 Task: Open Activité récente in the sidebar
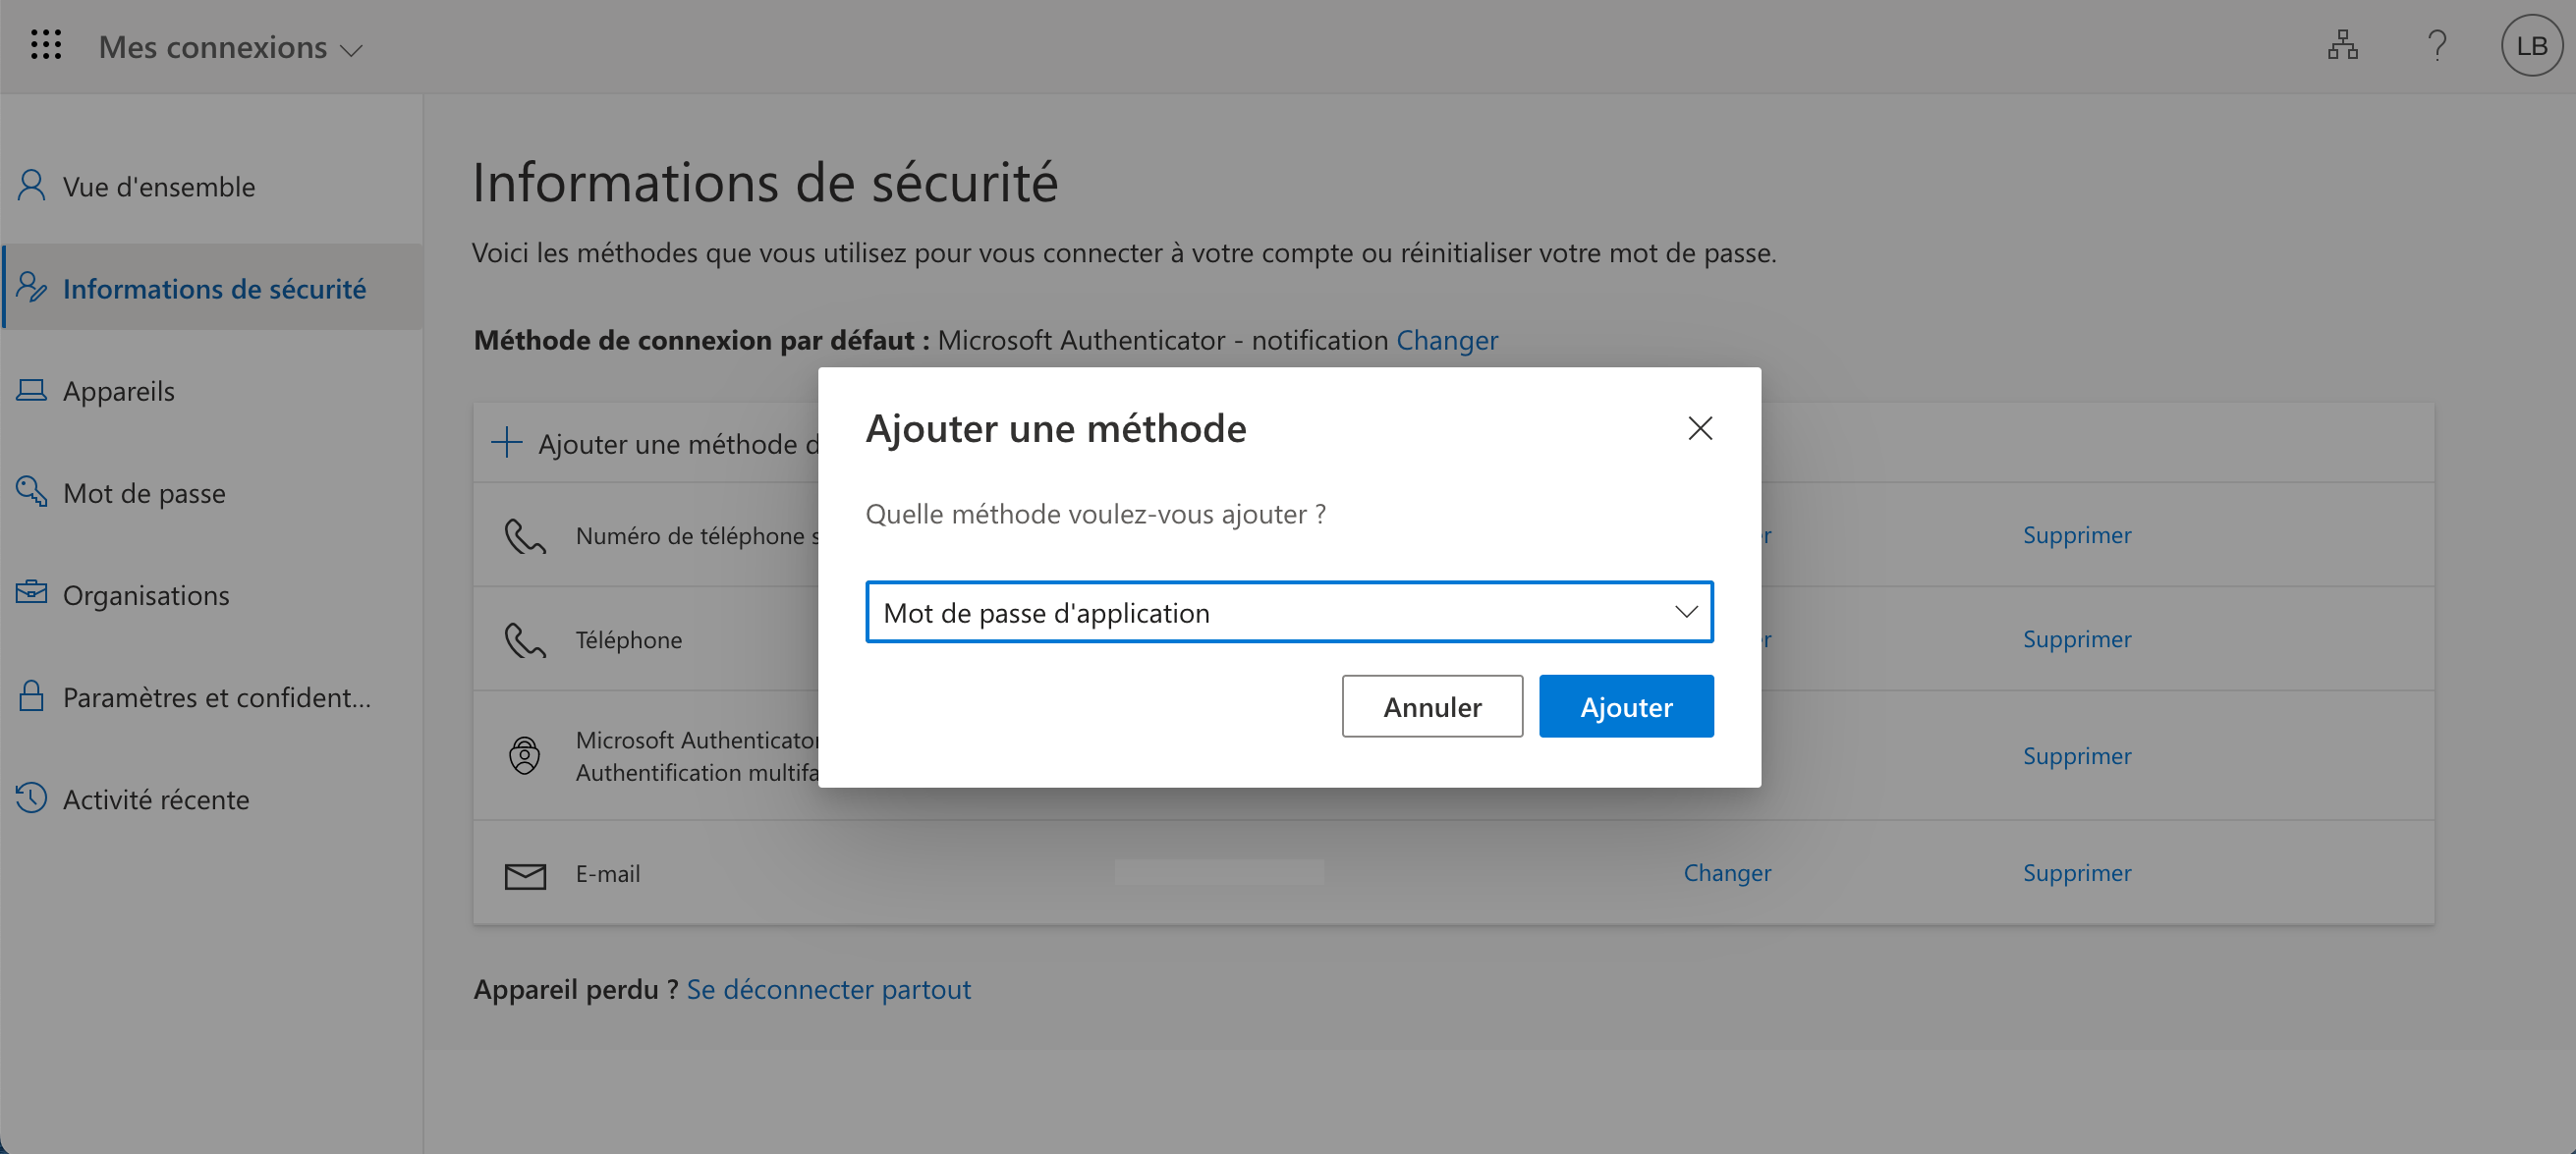click(x=156, y=799)
